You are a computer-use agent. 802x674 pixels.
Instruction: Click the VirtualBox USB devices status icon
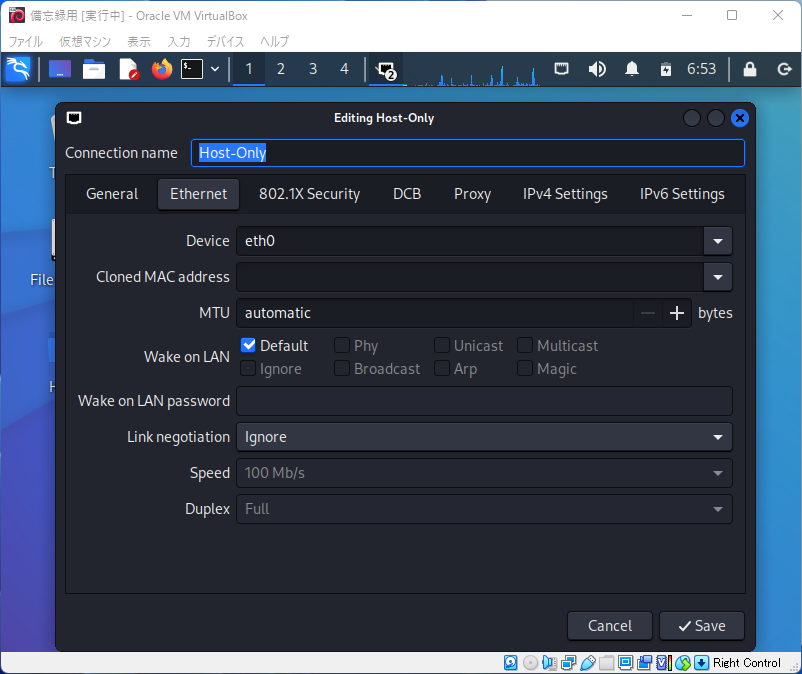(588, 663)
